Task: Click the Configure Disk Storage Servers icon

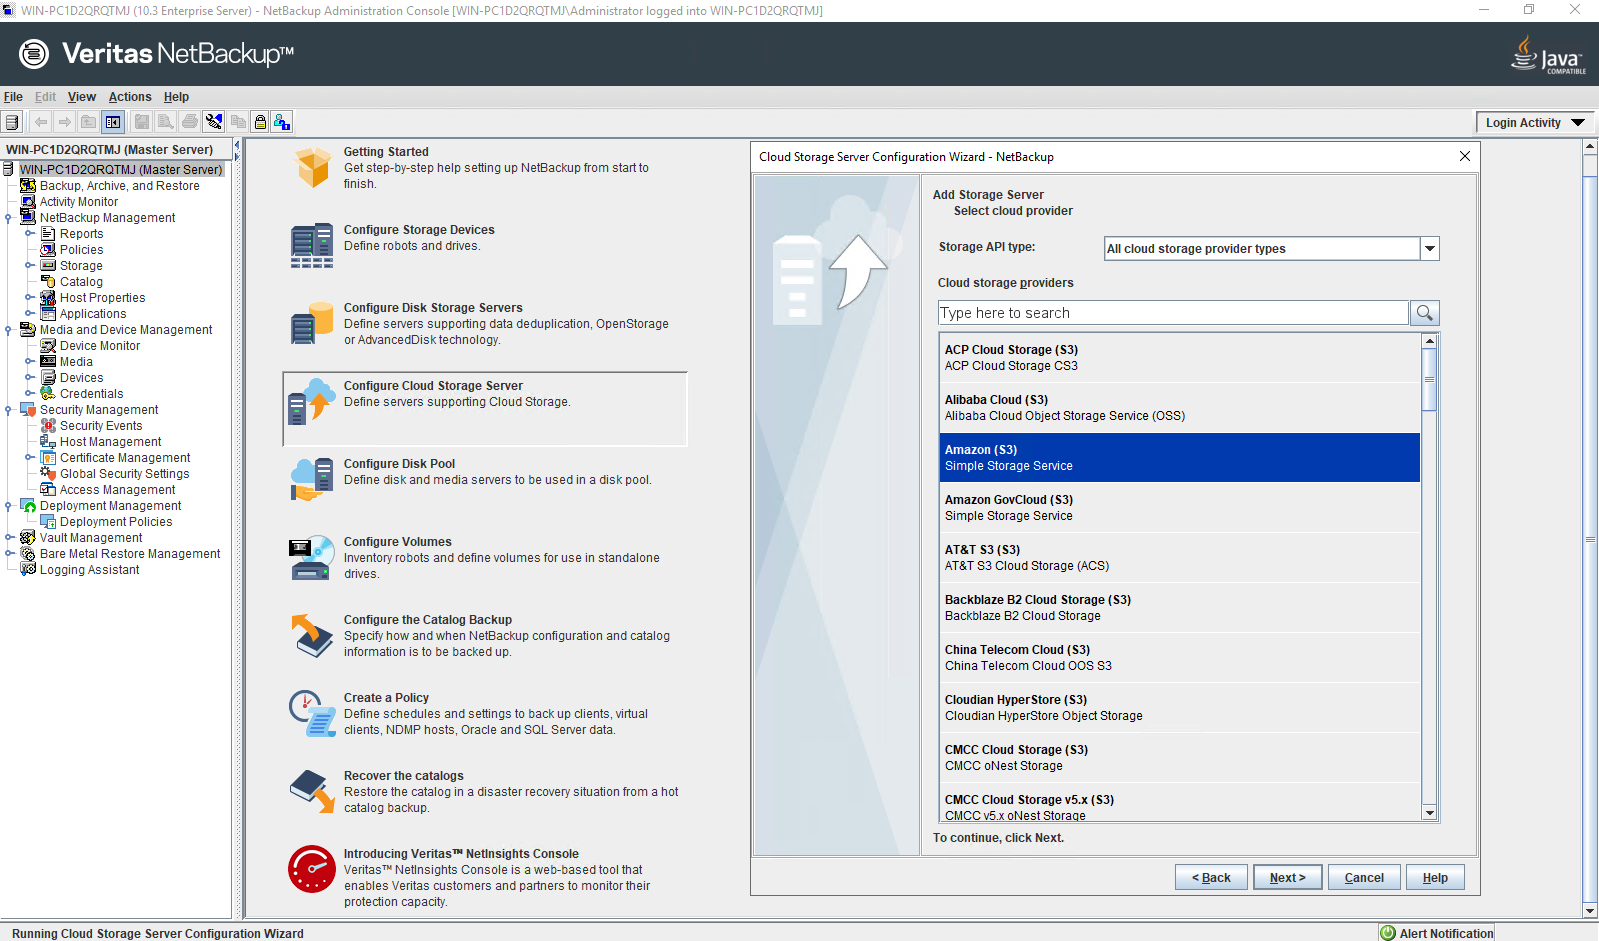Action: (312, 323)
